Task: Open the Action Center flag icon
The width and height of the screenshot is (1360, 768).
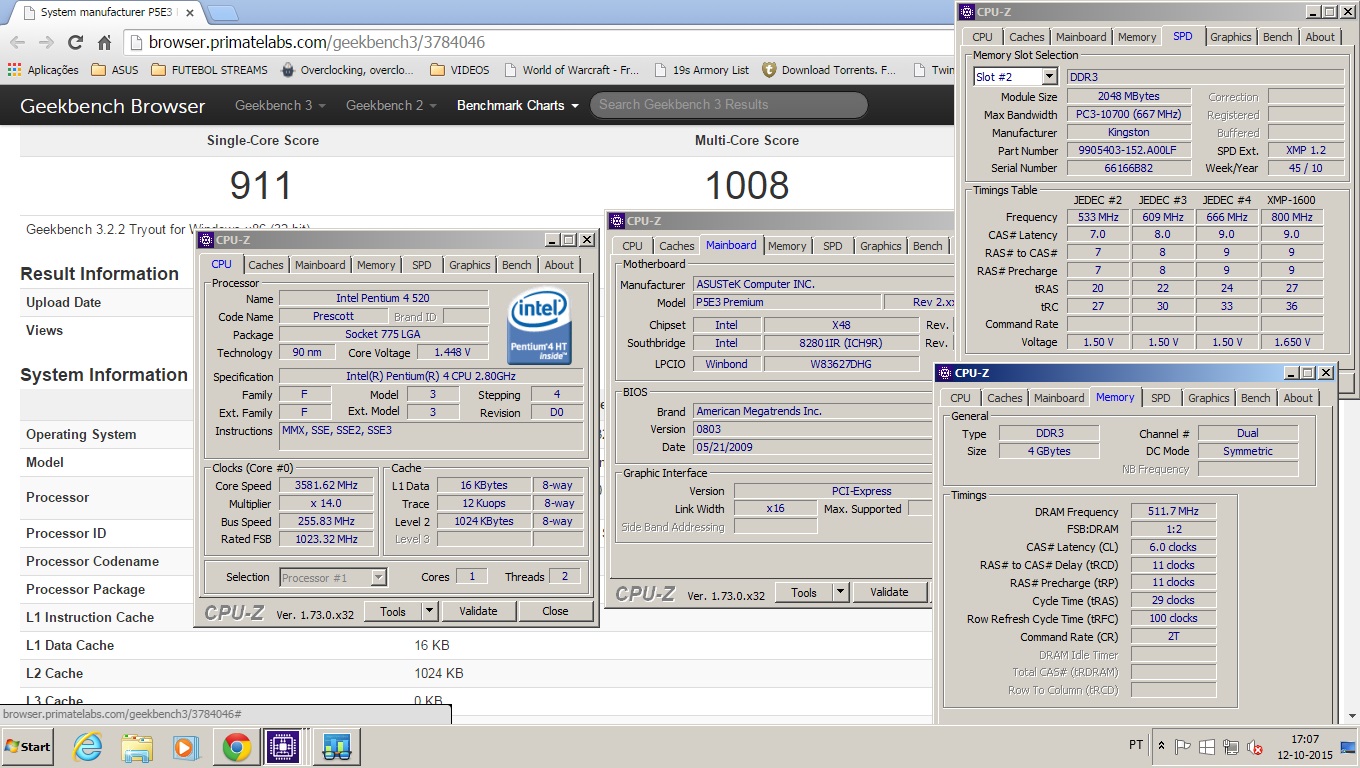Action: point(1183,746)
